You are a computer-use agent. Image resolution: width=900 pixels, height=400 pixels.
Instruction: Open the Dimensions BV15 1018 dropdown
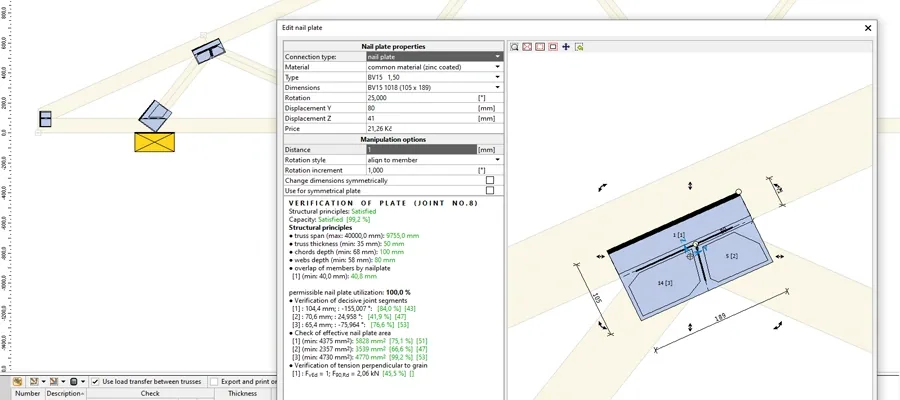click(x=498, y=88)
